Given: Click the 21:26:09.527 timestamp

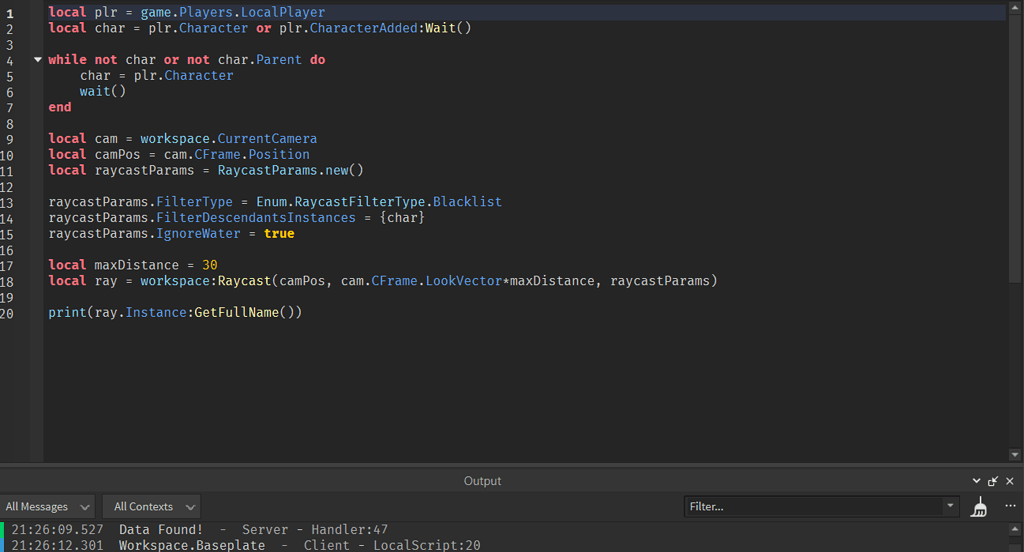Looking at the screenshot, I should (57, 529).
